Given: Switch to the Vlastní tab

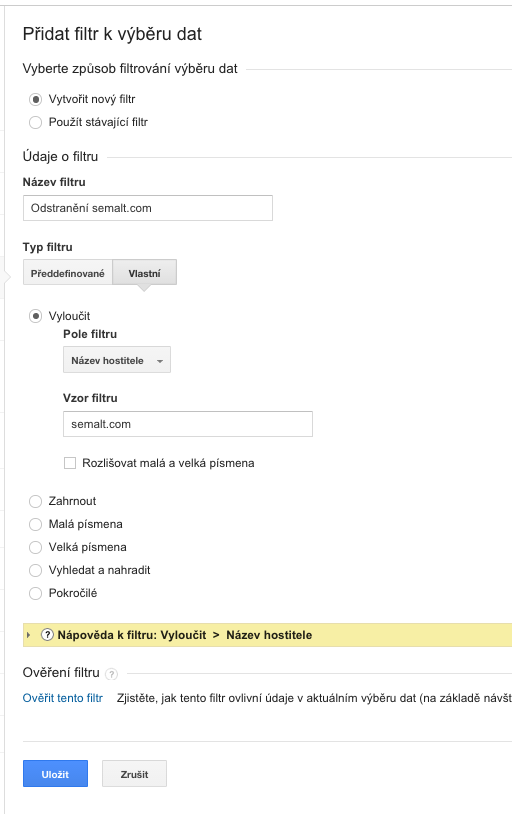Looking at the screenshot, I should [x=145, y=273].
